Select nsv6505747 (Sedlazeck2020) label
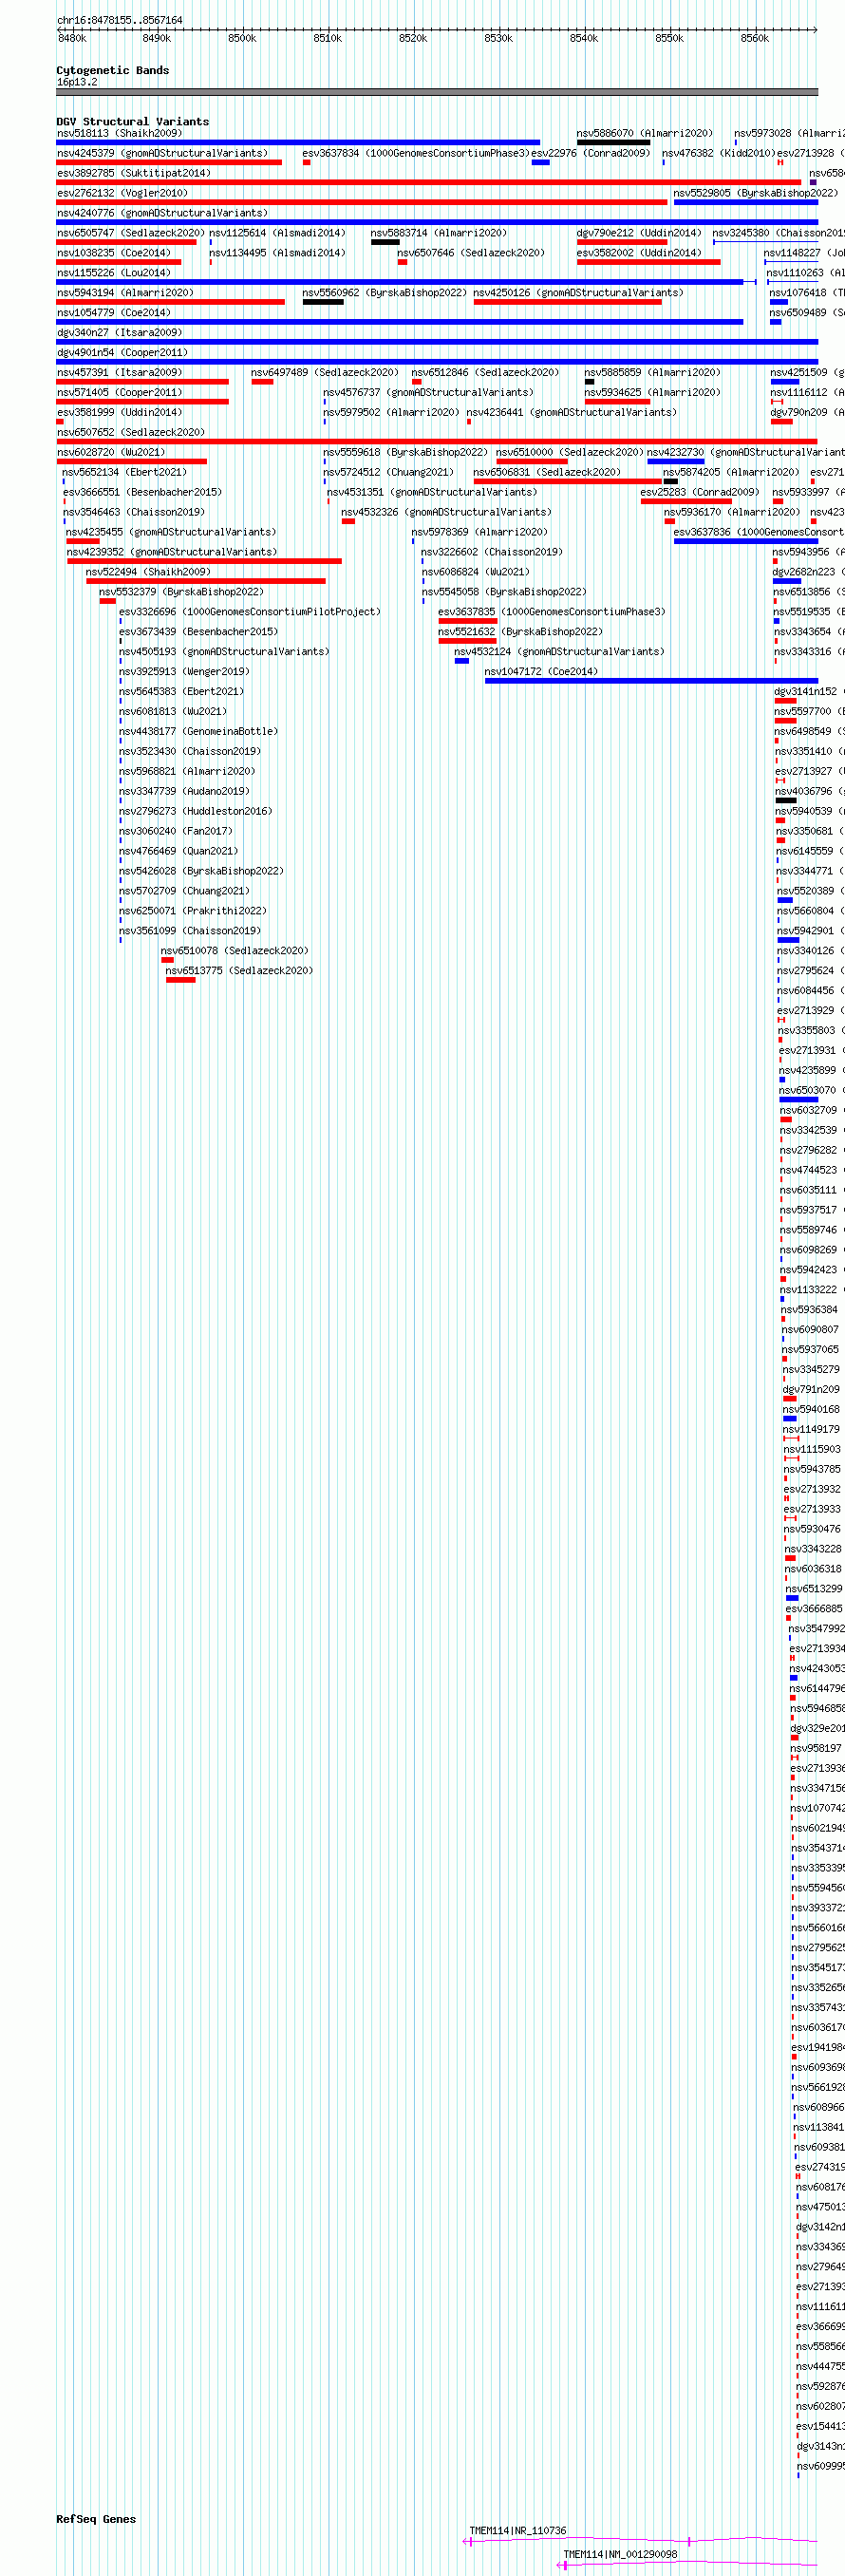The image size is (845, 2576). coord(131,233)
